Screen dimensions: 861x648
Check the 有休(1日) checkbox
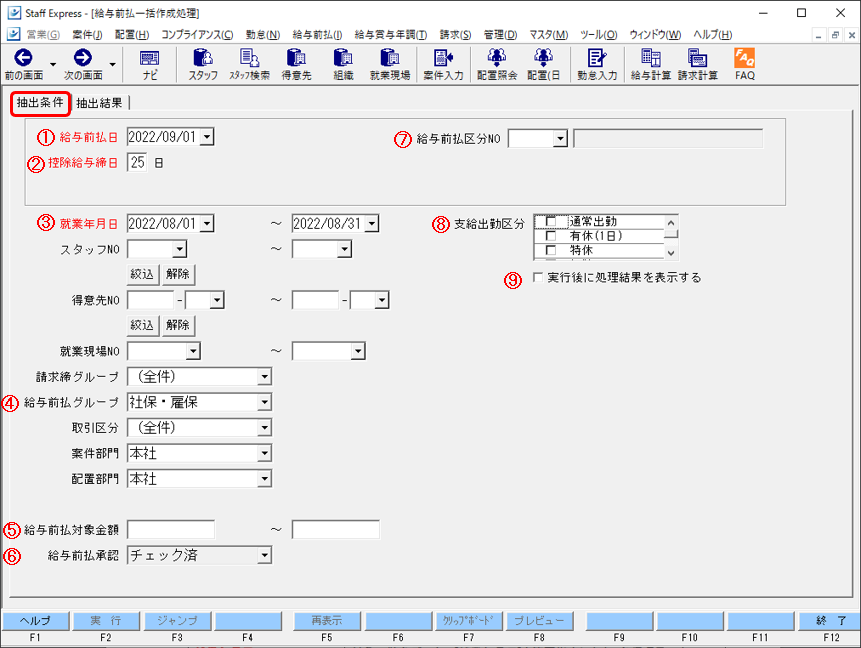(550, 236)
